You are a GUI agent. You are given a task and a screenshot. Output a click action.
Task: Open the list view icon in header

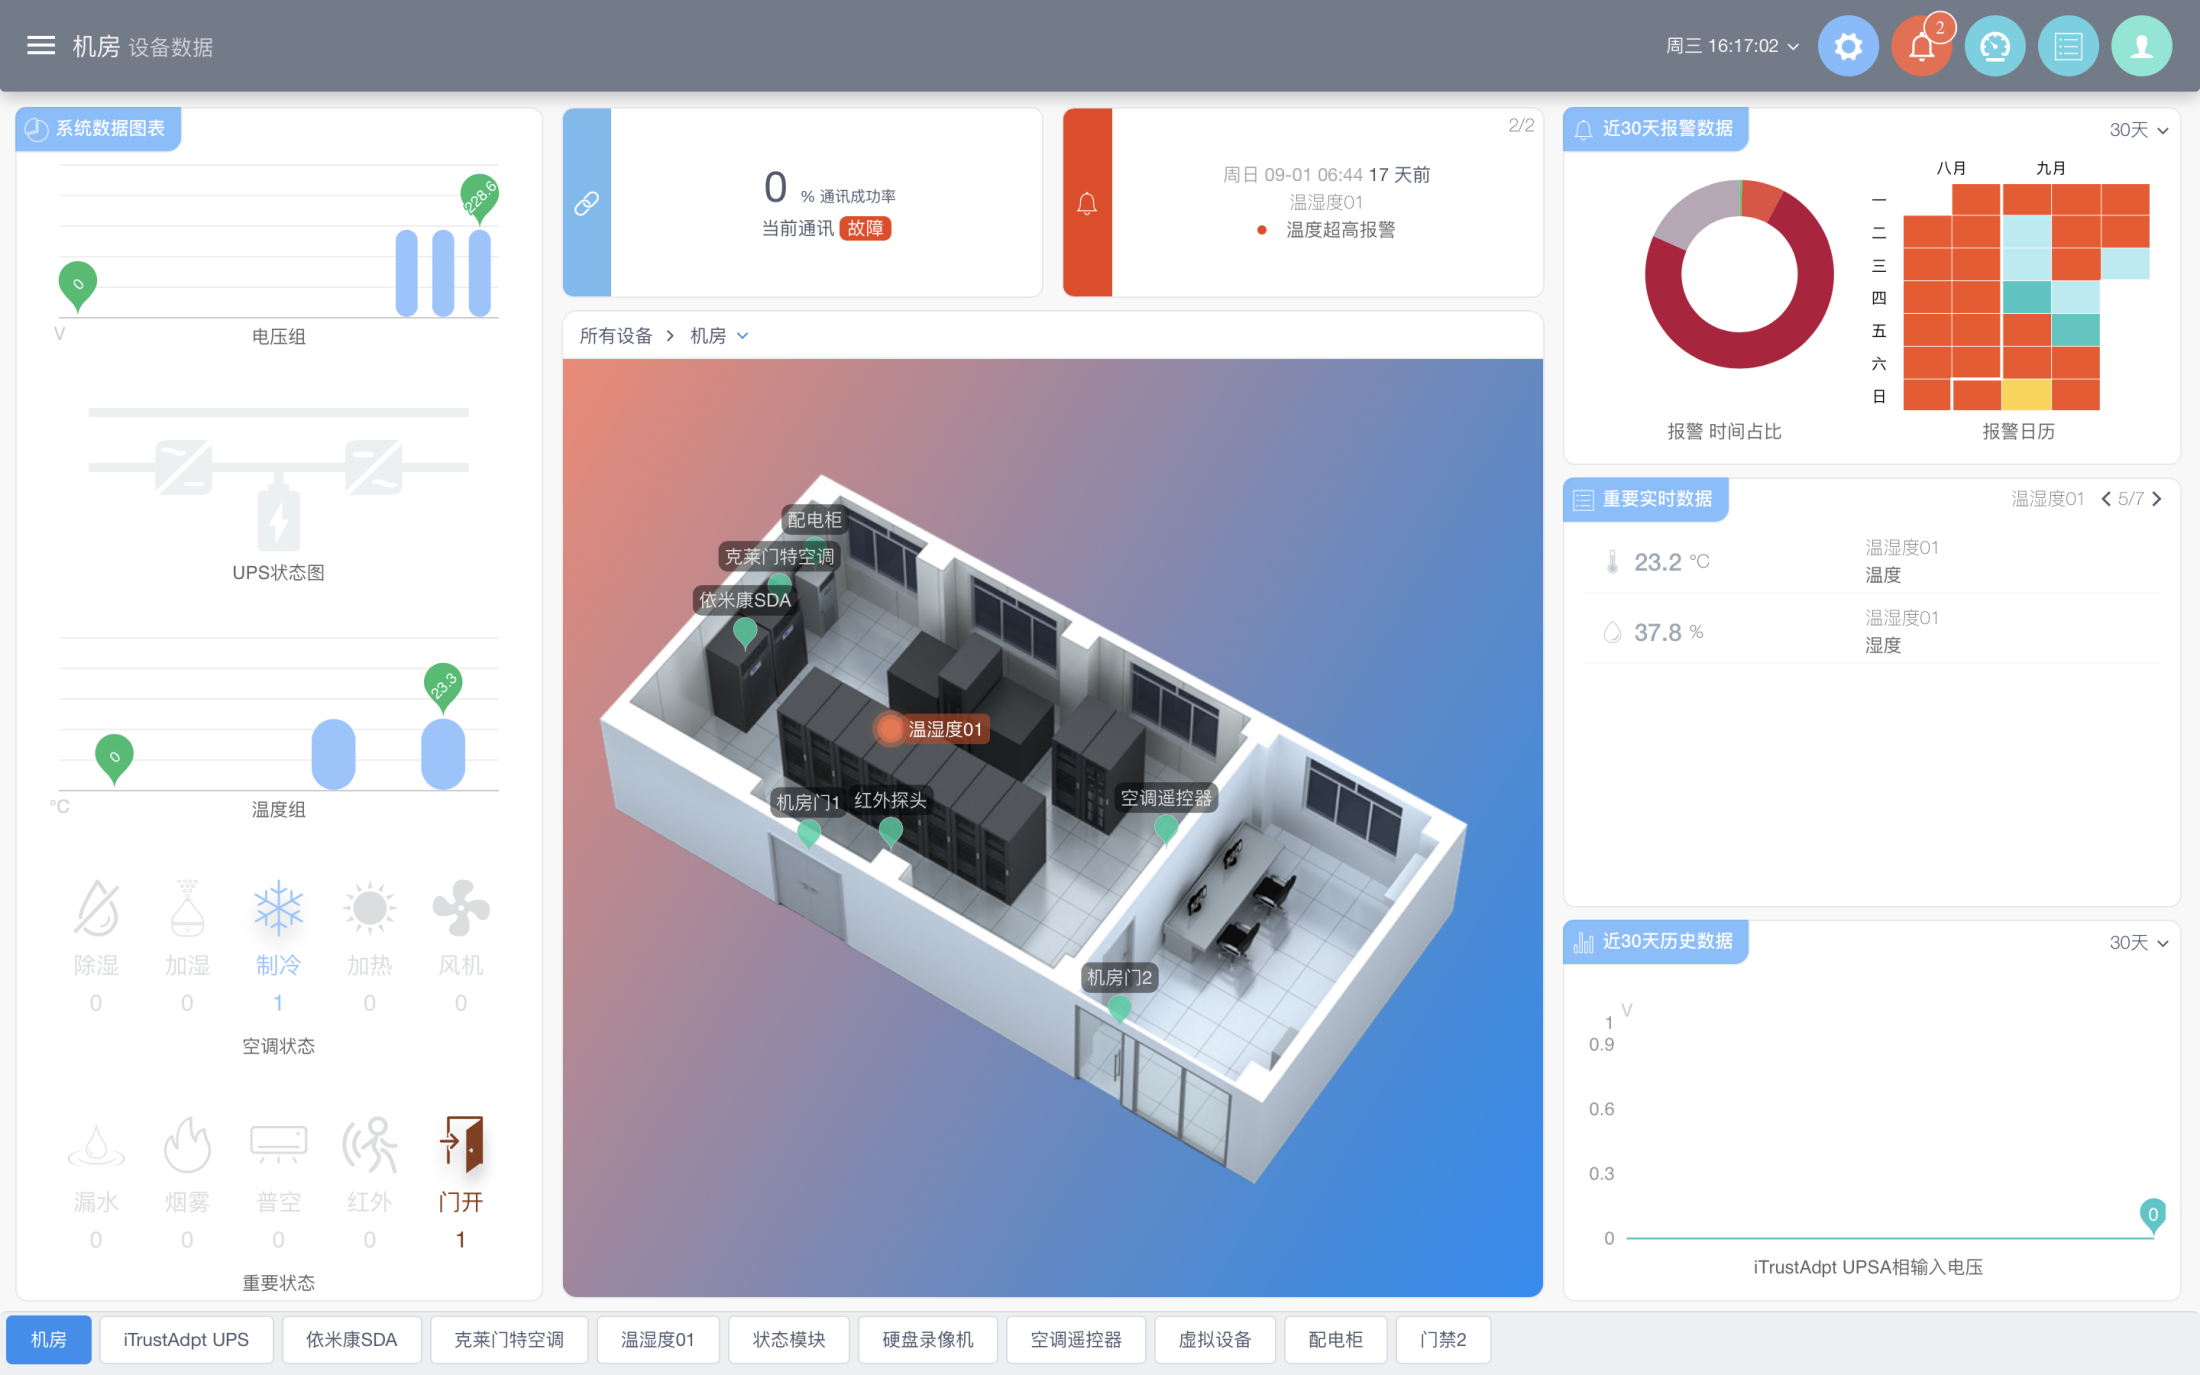(x=2067, y=46)
